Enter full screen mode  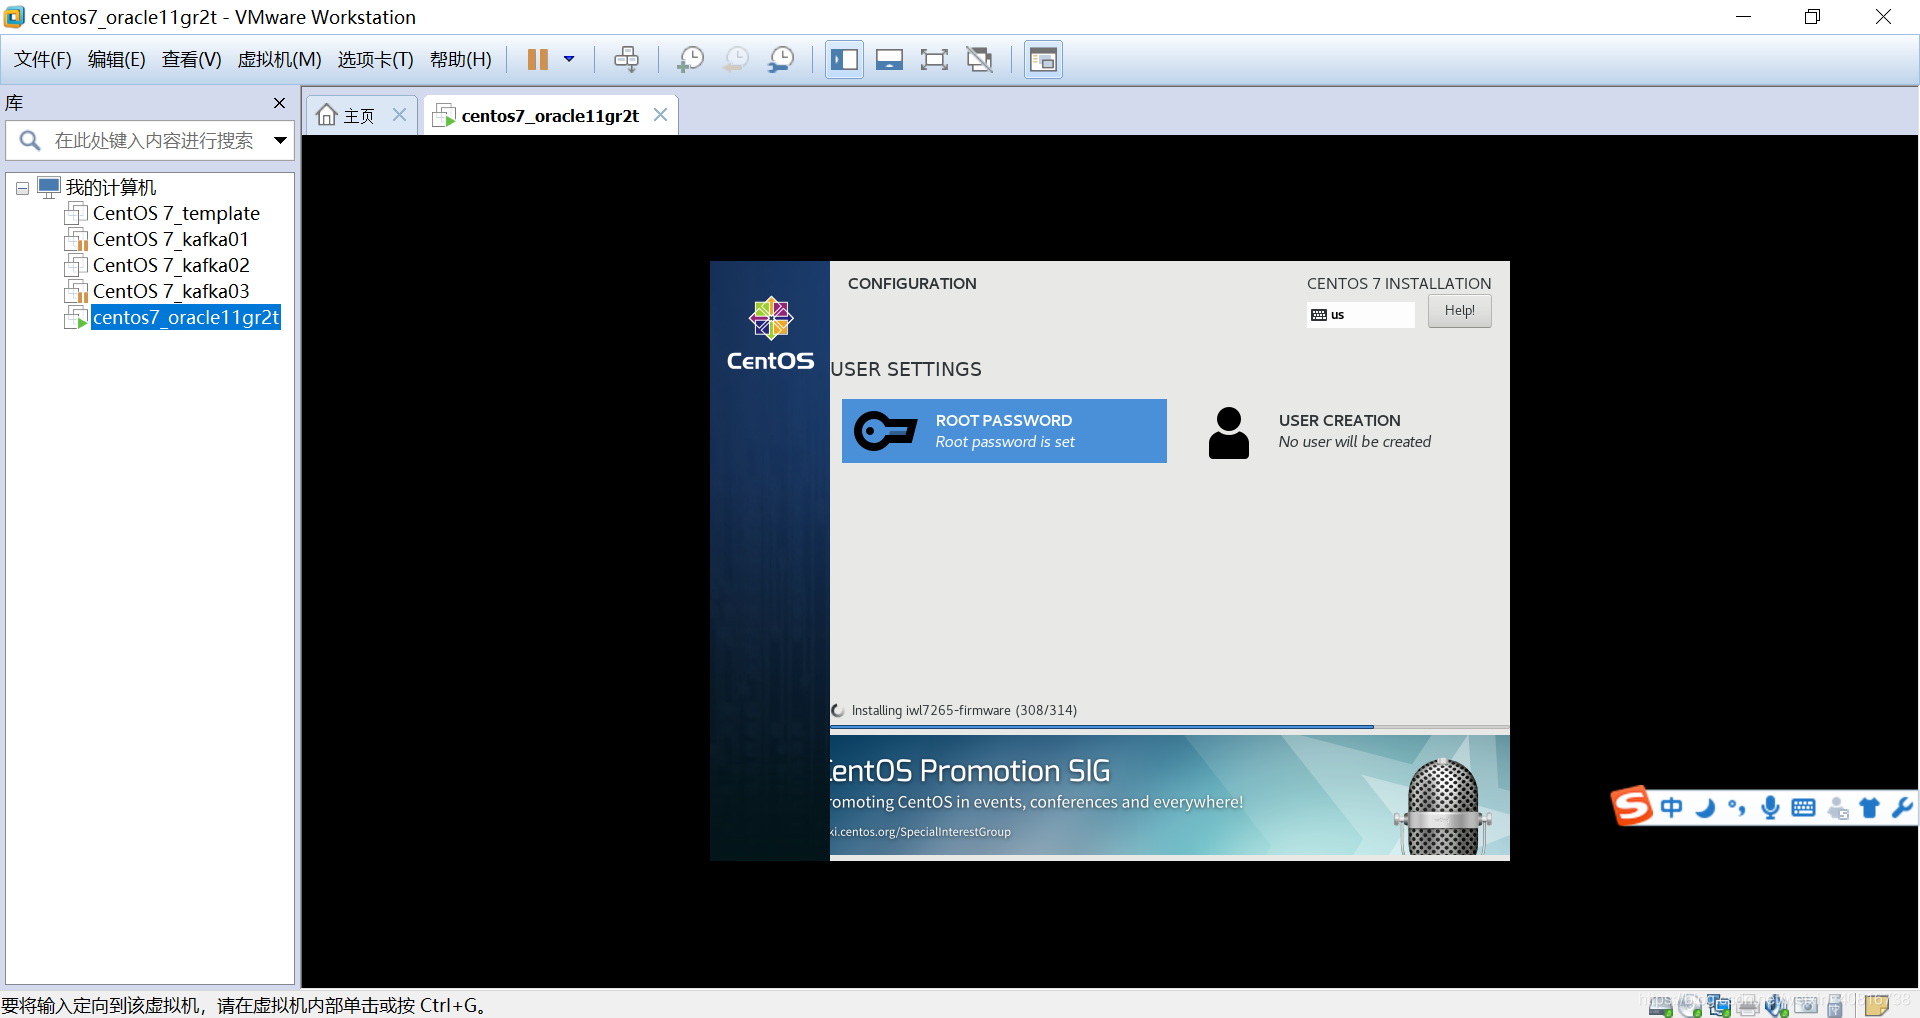[x=934, y=60]
